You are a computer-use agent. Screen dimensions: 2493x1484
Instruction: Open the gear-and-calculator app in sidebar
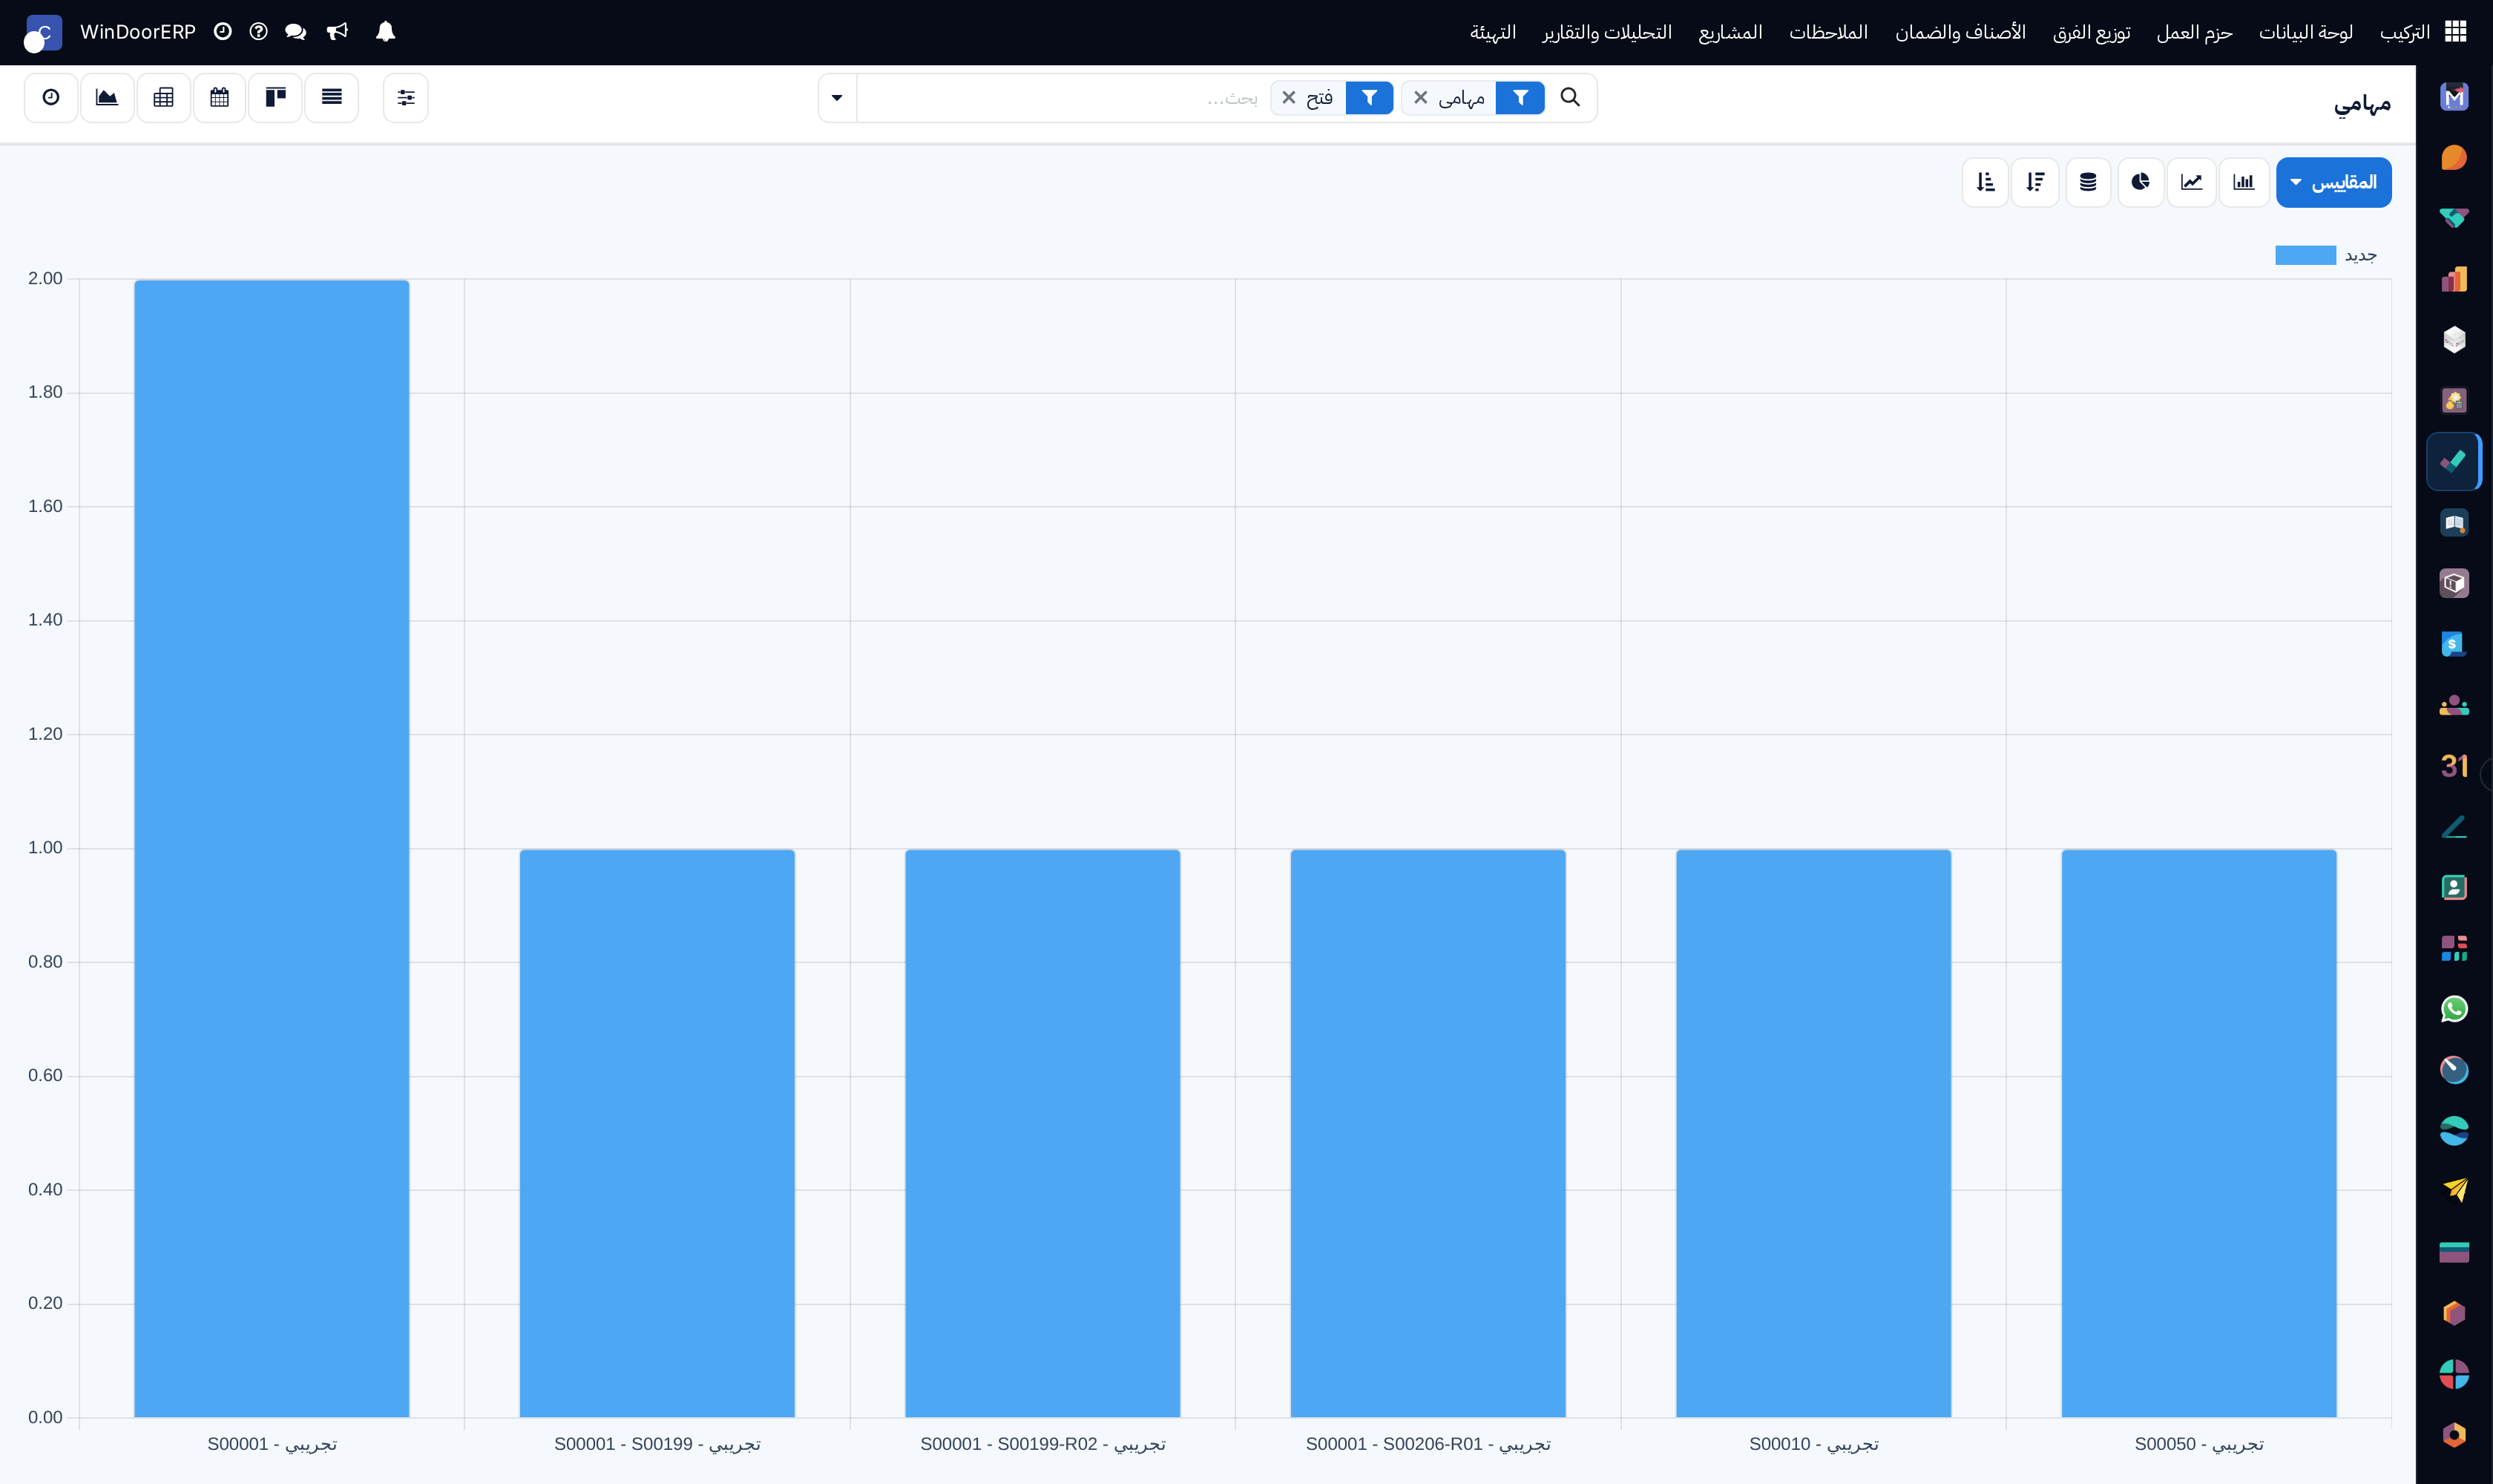coord(2454,401)
